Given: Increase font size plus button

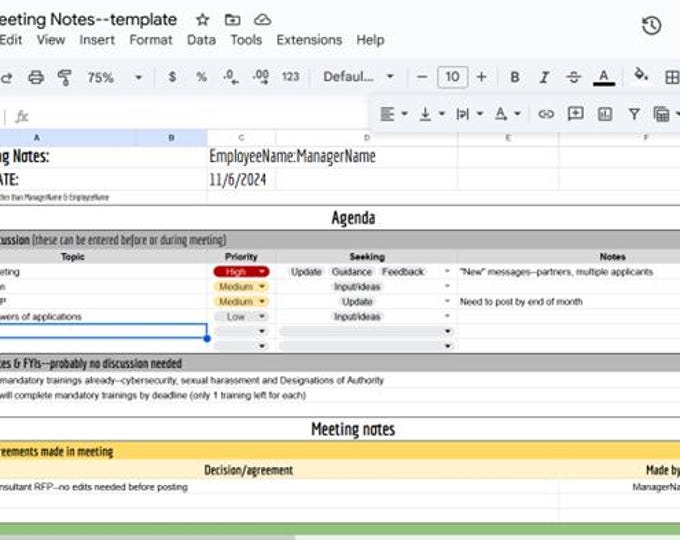Looking at the screenshot, I should 481,77.
